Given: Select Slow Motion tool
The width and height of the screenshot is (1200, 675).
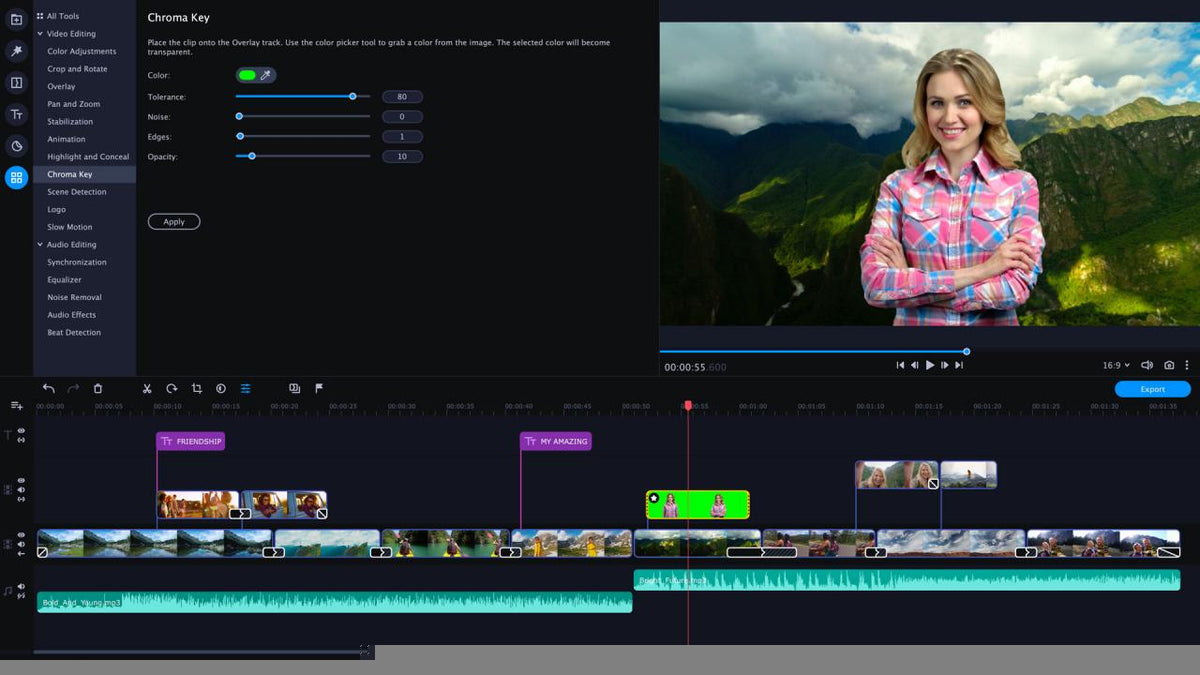Looking at the screenshot, I should [70, 227].
